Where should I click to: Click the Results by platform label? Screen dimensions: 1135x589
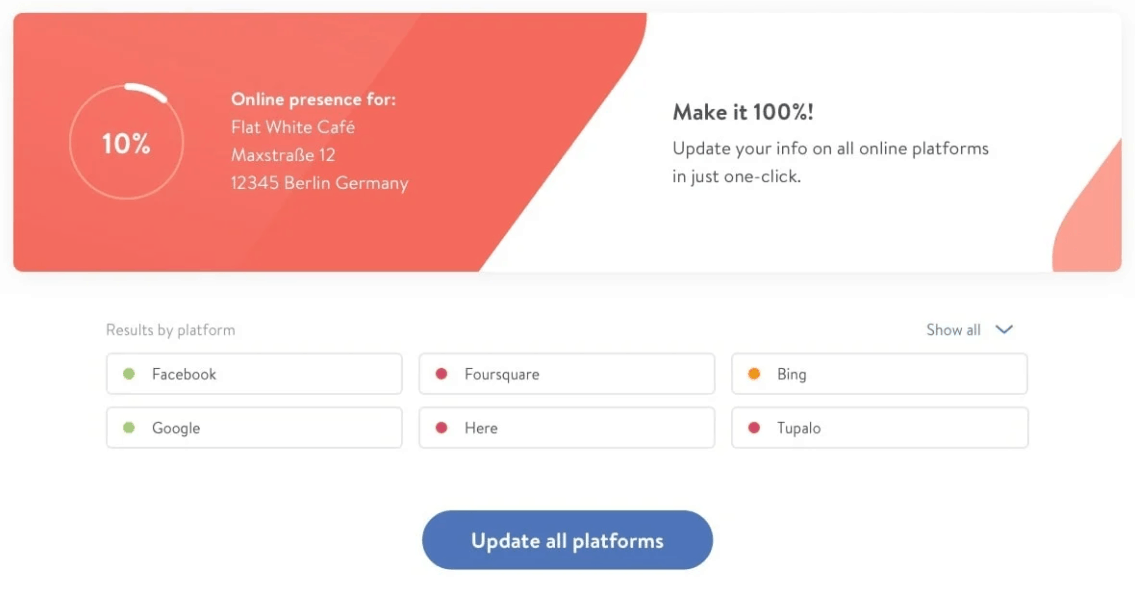click(x=171, y=330)
